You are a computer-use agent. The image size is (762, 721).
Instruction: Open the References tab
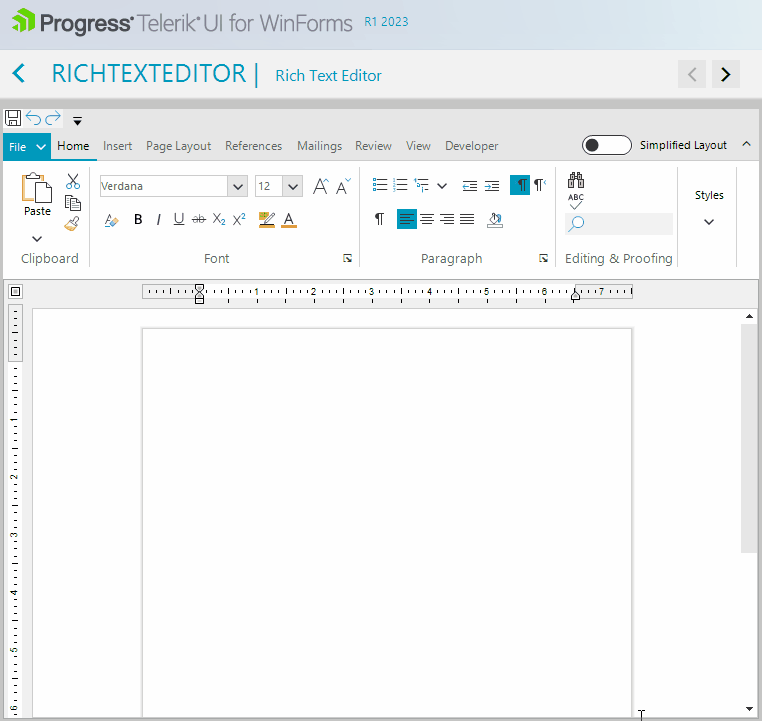pyautogui.click(x=253, y=146)
